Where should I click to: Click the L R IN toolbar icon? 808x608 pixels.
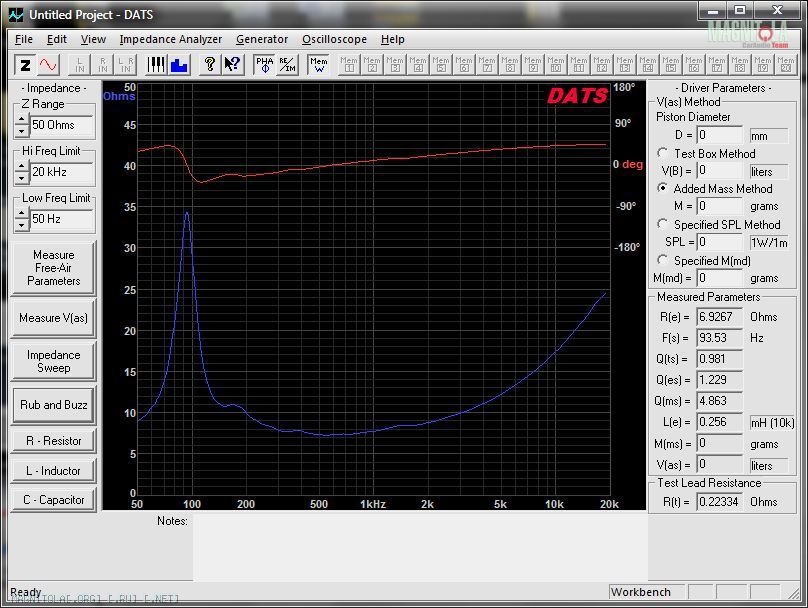pyautogui.click(x=126, y=65)
